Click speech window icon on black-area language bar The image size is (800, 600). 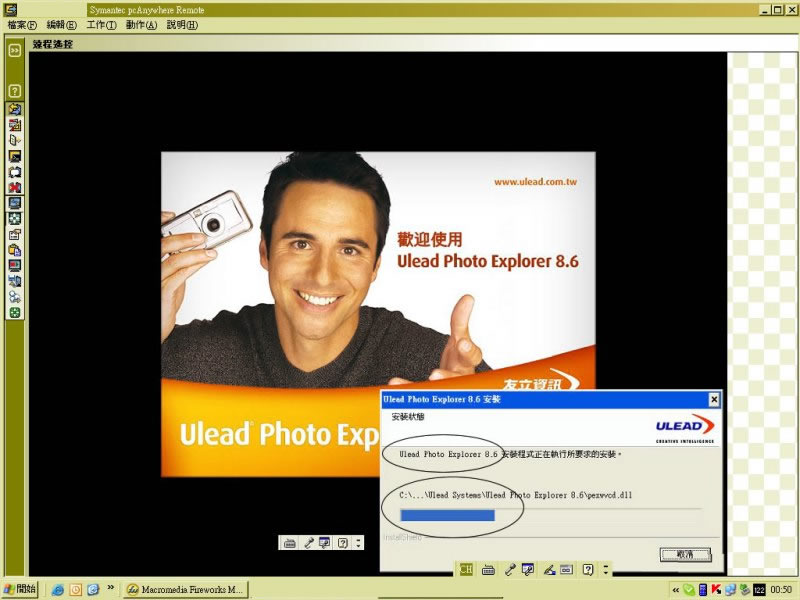click(324, 543)
